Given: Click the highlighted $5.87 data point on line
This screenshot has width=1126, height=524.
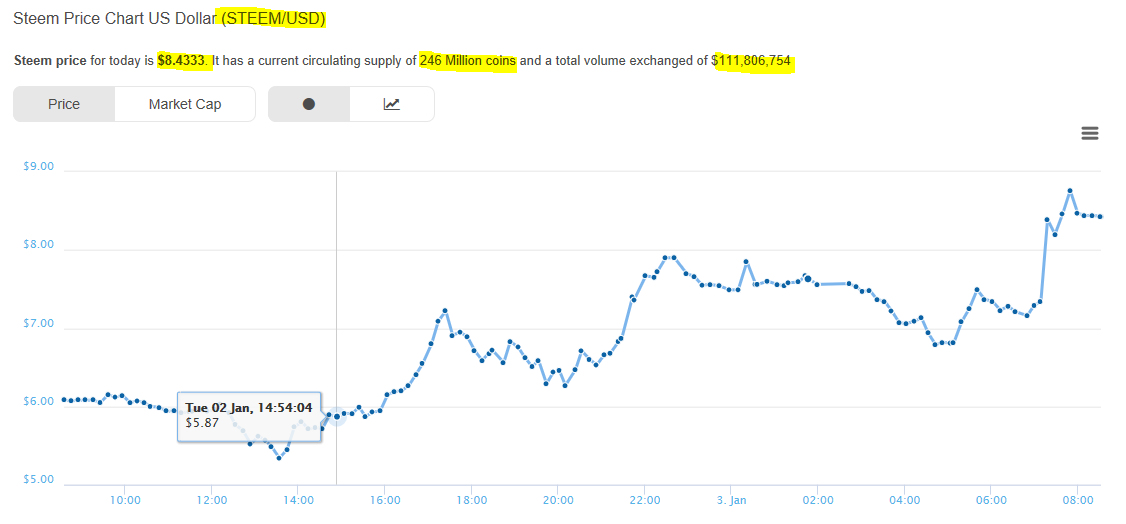Looking at the screenshot, I should pyautogui.click(x=337, y=416).
